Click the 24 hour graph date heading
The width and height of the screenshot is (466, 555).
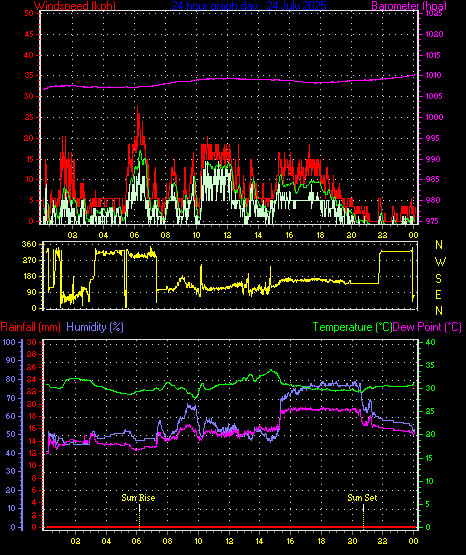[249, 5]
